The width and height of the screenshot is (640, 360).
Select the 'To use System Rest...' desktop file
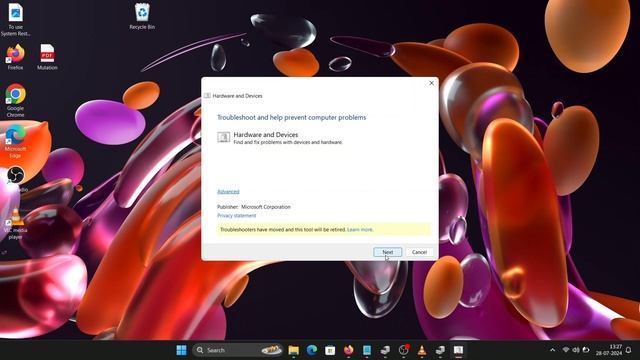[16, 20]
